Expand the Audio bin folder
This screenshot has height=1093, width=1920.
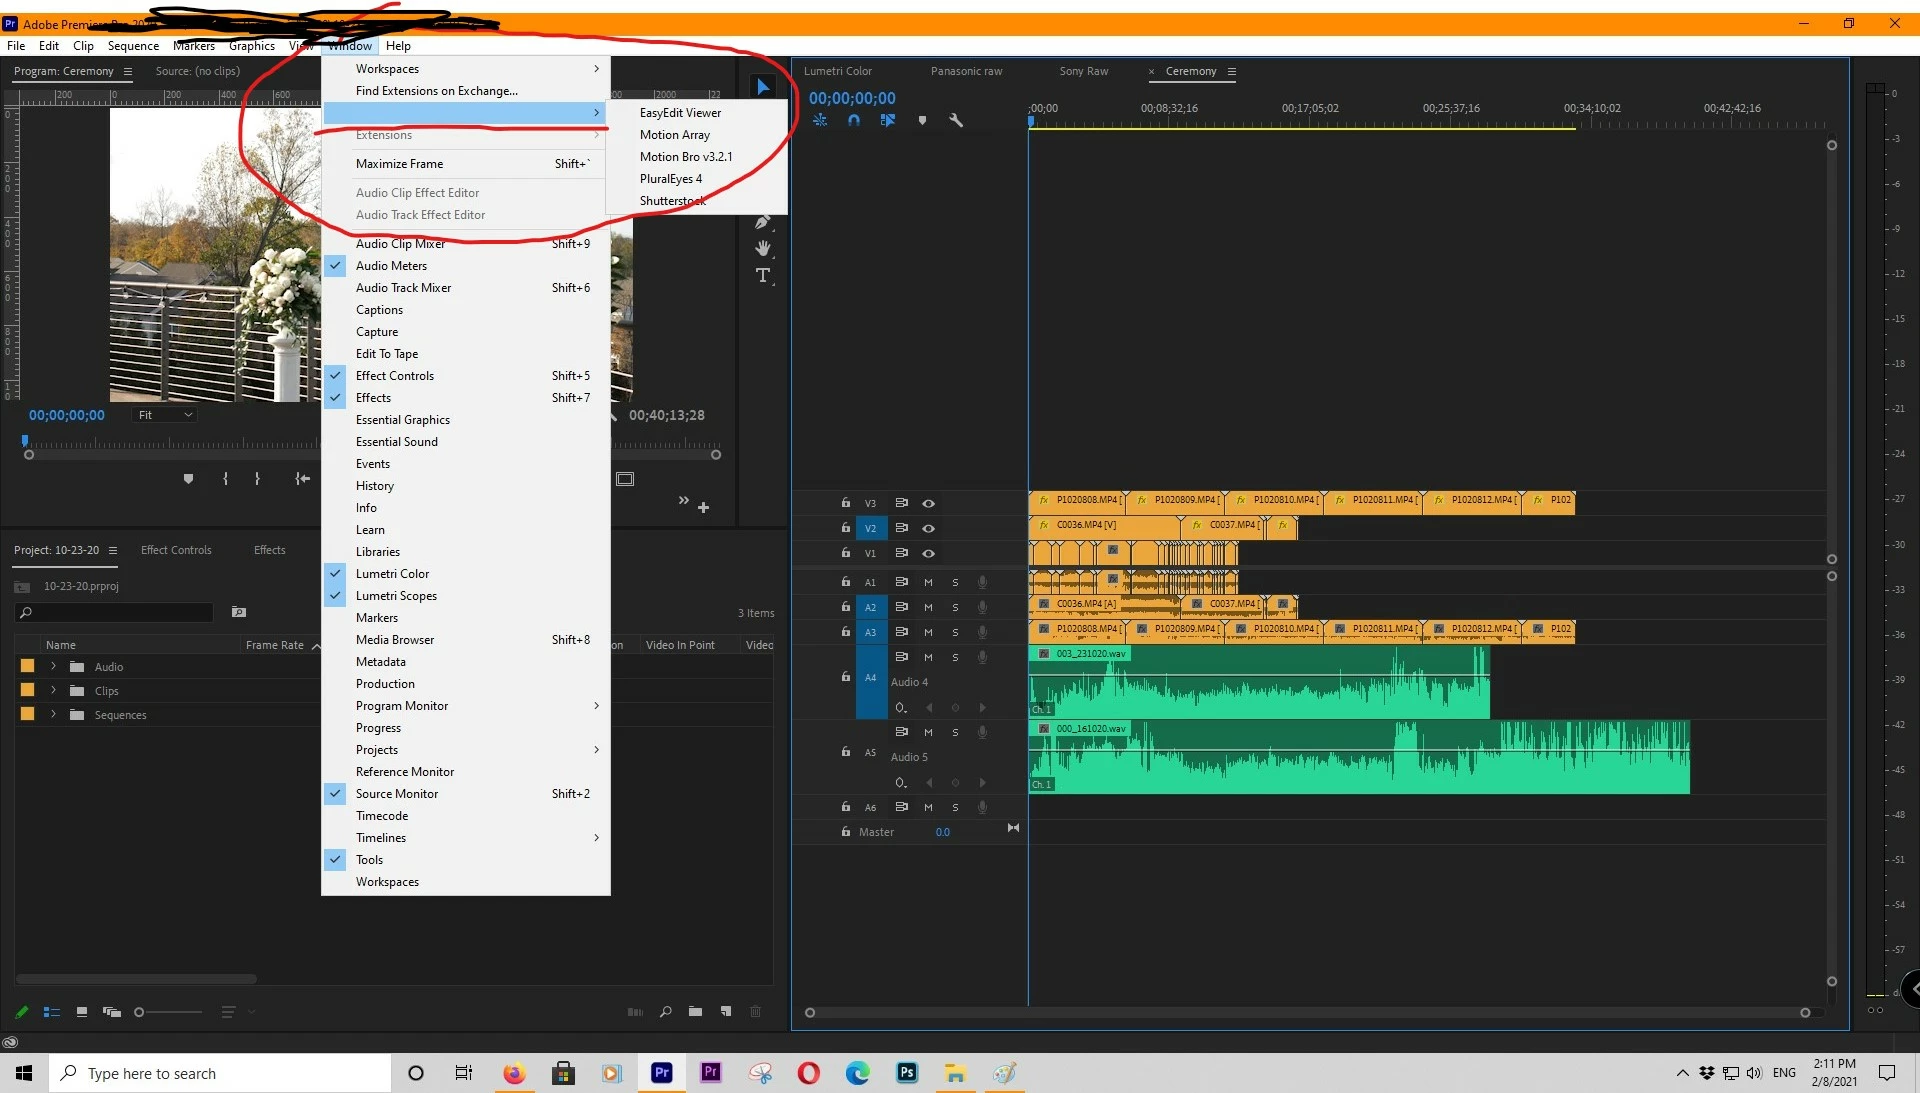click(x=53, y=666)
